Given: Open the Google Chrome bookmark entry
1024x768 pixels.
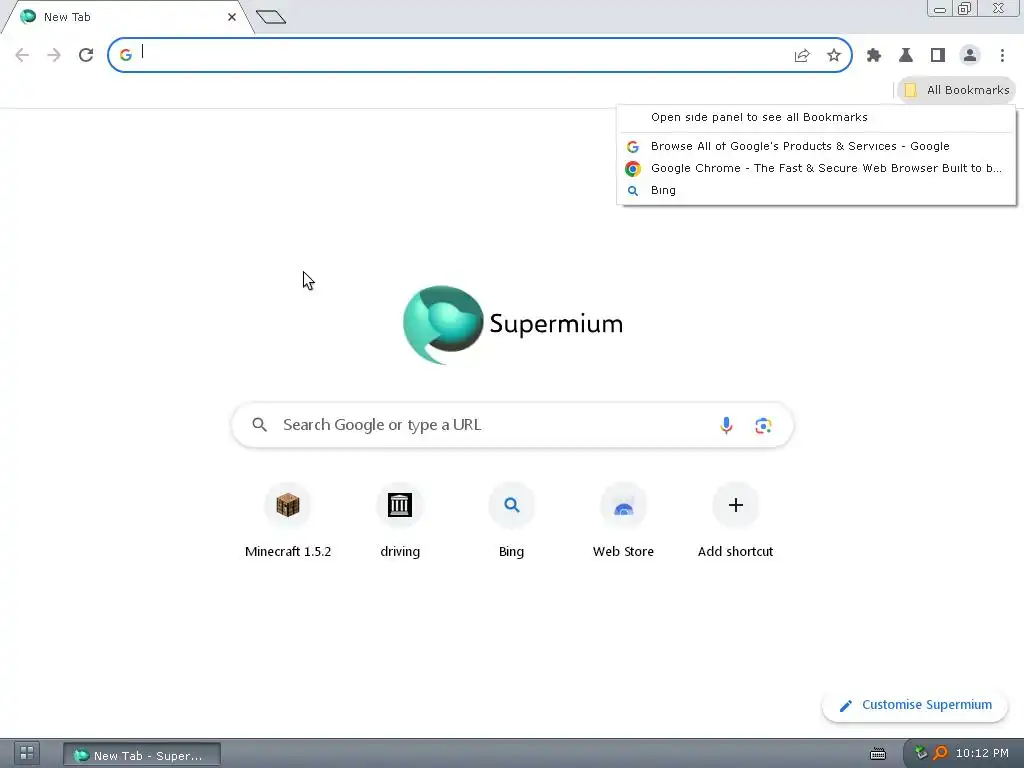Looking at the screenshot, I should (816, 168).
